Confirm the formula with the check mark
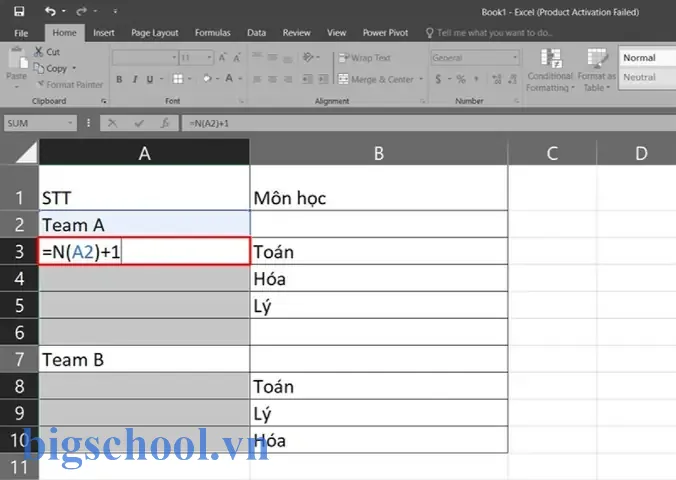Screen dimensions: 676x480 pyautogui.click(x=139, y=124)
